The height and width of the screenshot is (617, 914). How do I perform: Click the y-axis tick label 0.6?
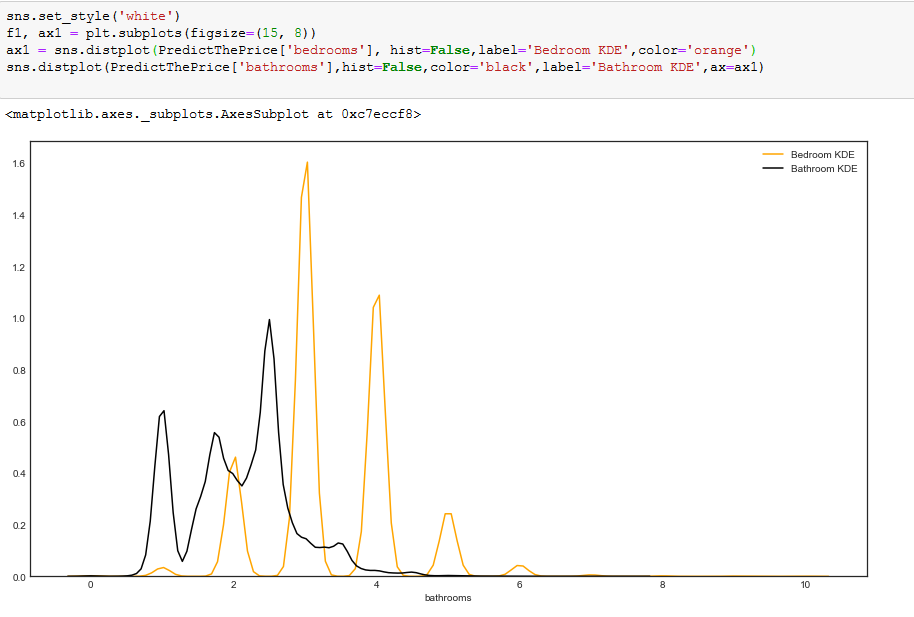pos(19,422)
